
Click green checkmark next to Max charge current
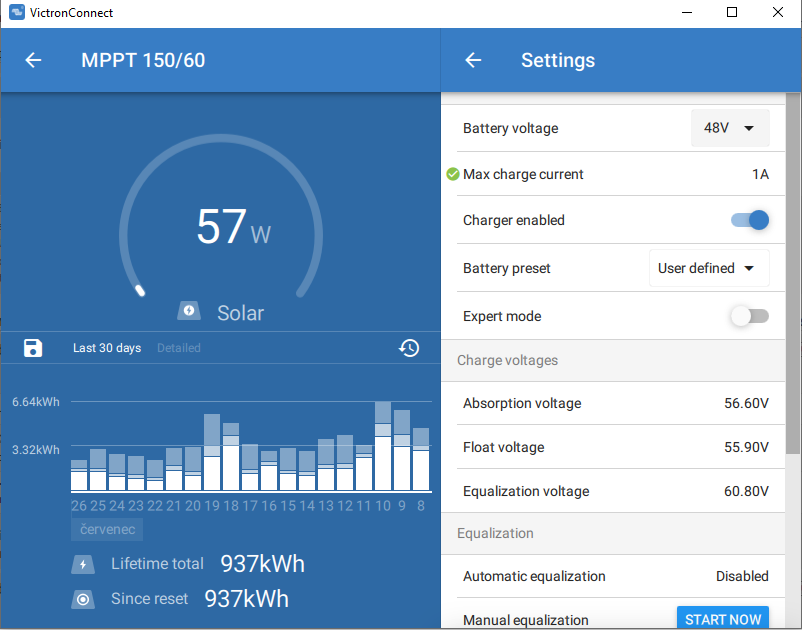point(452,174)
